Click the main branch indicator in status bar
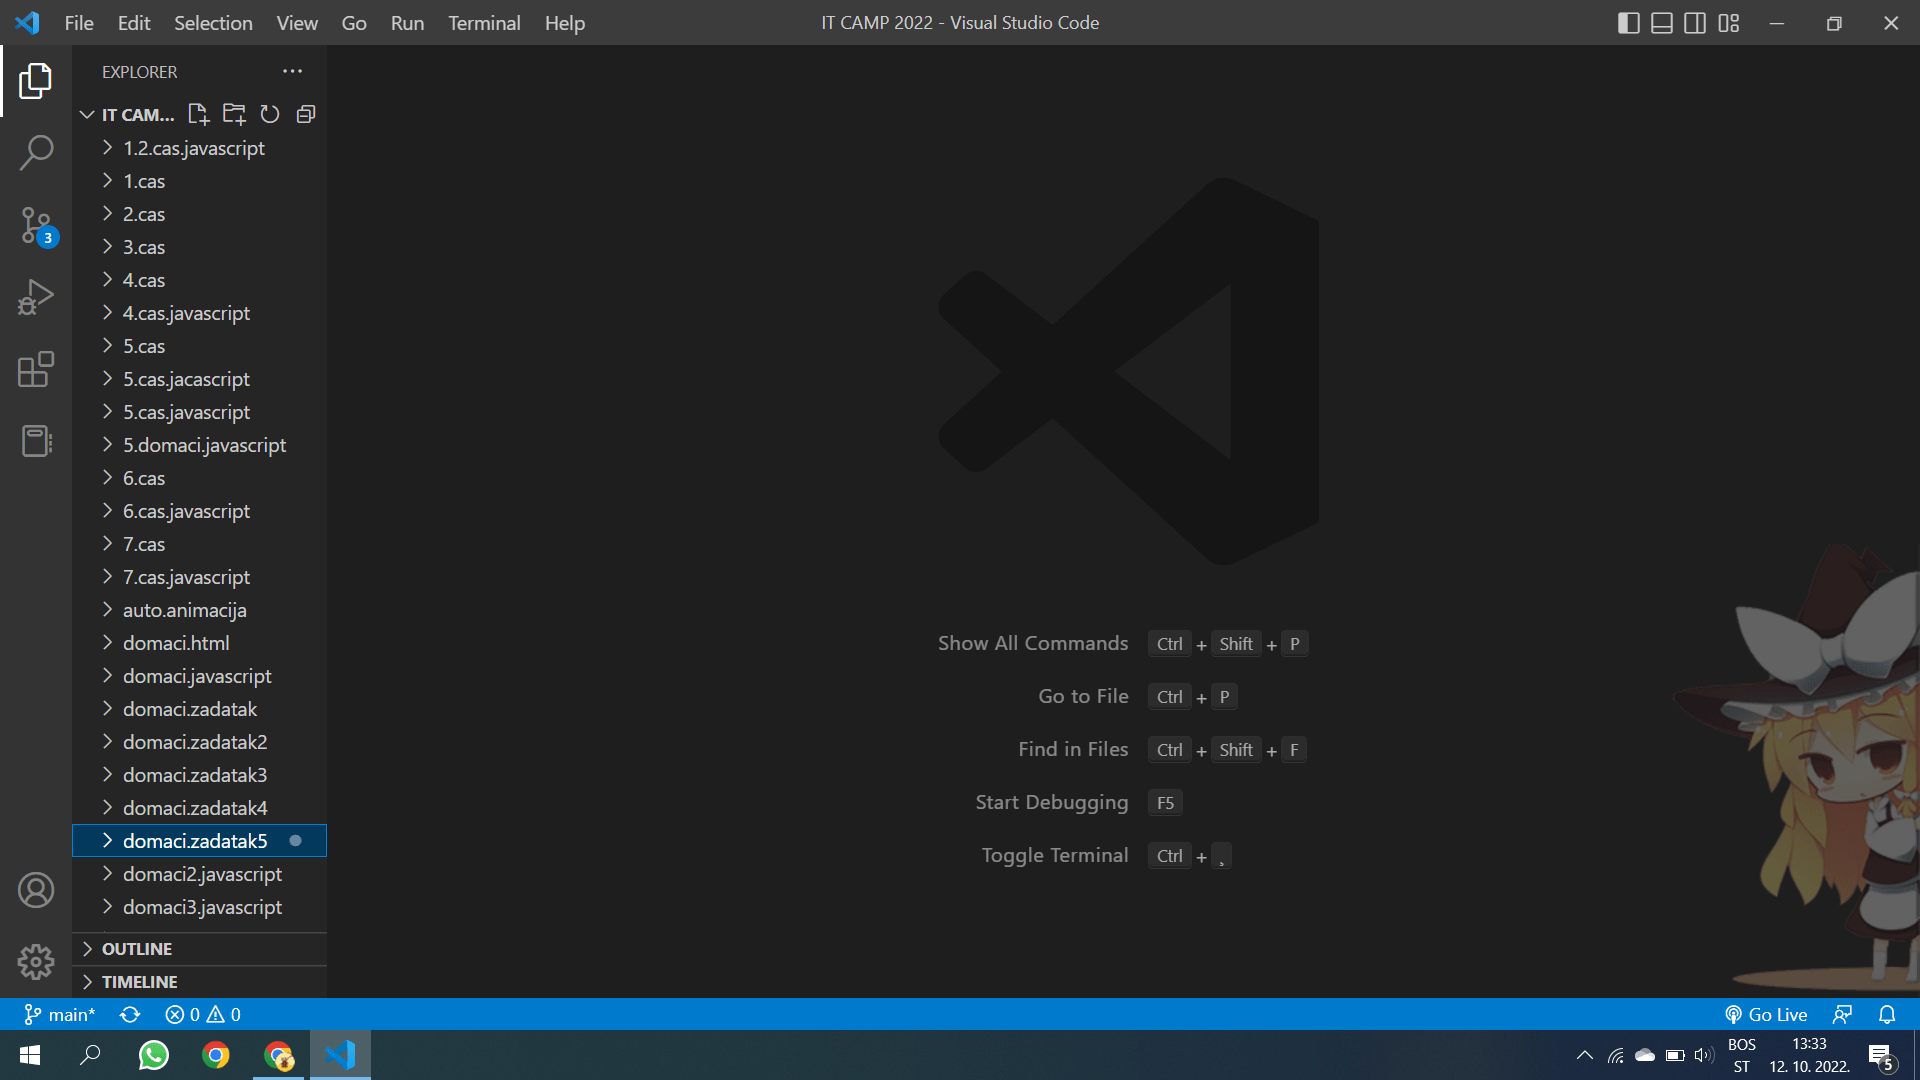This screenshot has height=1080, width=1920. [x=60, y=1014]
